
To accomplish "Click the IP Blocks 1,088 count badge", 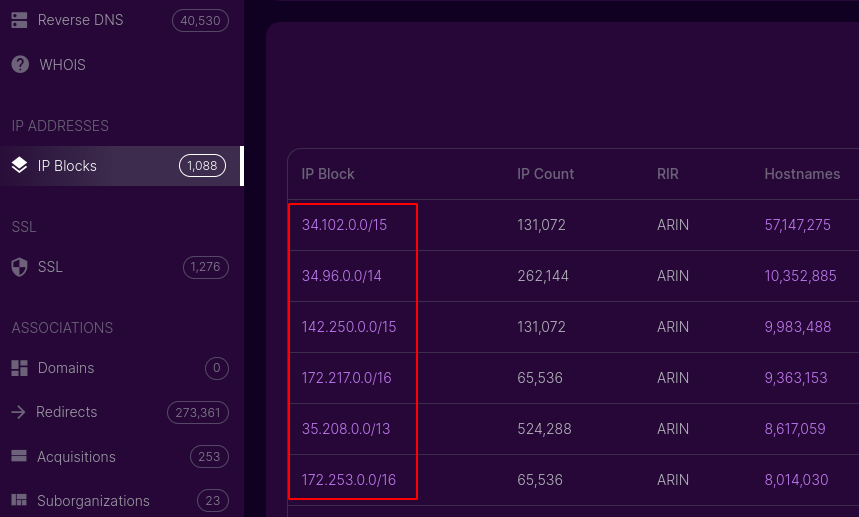I will pyautogui.click(x=202, y=166).
